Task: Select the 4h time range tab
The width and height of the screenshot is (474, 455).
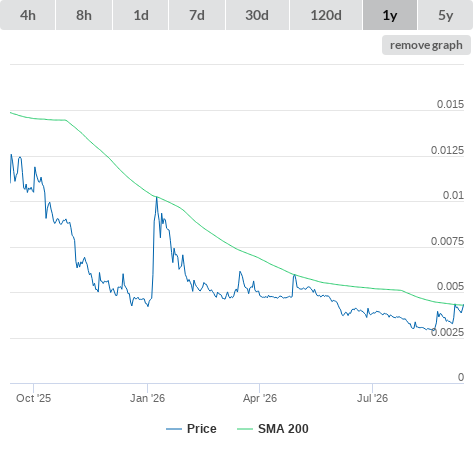Action: coord(28,15)
